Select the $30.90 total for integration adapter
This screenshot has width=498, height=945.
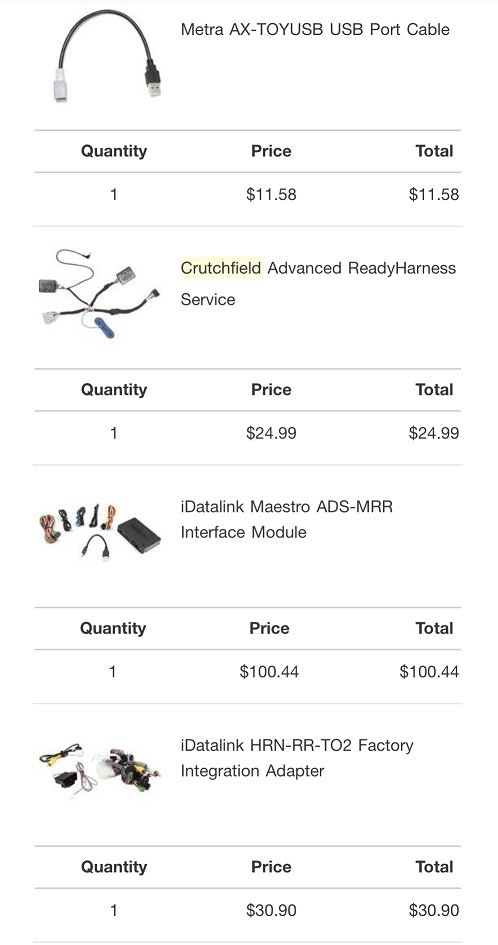433,911
